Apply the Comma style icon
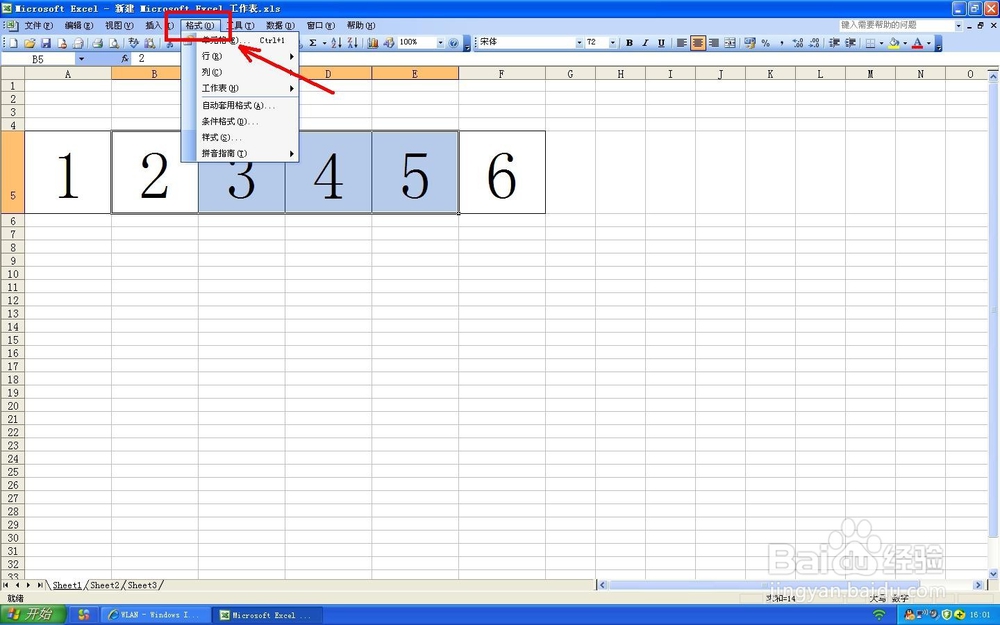Image resolution: width=1000 pixels, height=625 pixels. pyautogui.click(x=781, y=43)
